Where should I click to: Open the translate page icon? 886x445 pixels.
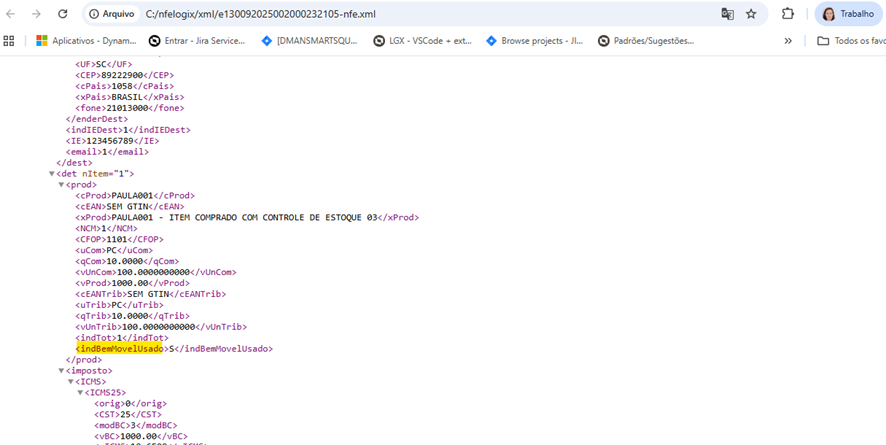(727, 14)
